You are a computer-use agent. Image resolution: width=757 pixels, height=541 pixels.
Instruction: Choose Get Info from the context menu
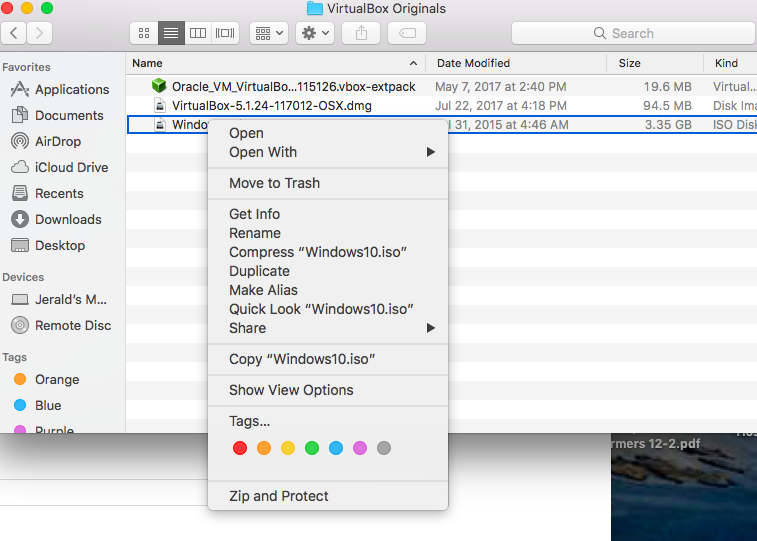[328, 214]
